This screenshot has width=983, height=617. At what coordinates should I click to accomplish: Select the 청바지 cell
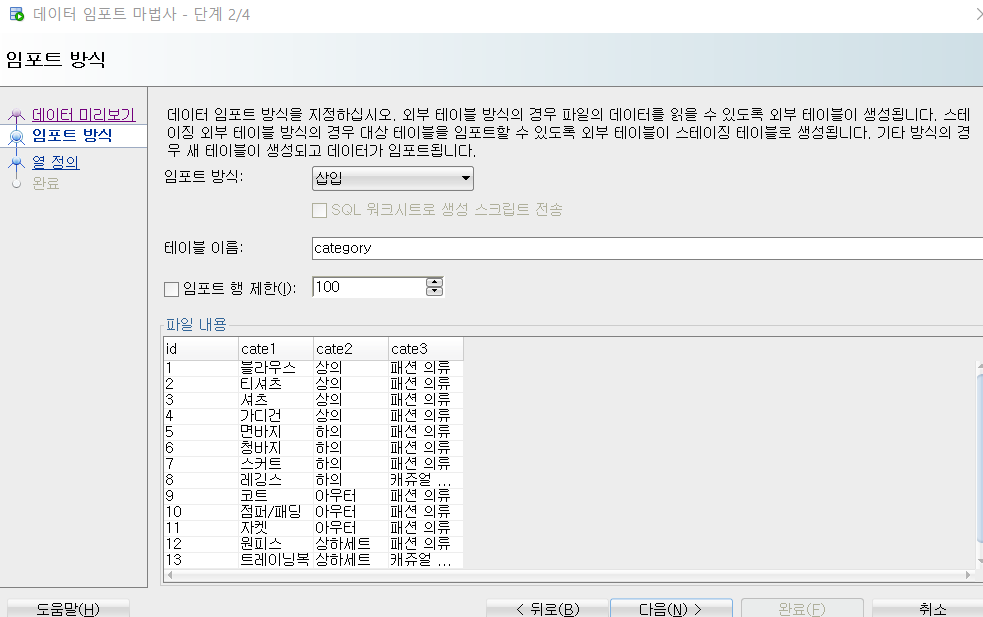pos(276,448)
